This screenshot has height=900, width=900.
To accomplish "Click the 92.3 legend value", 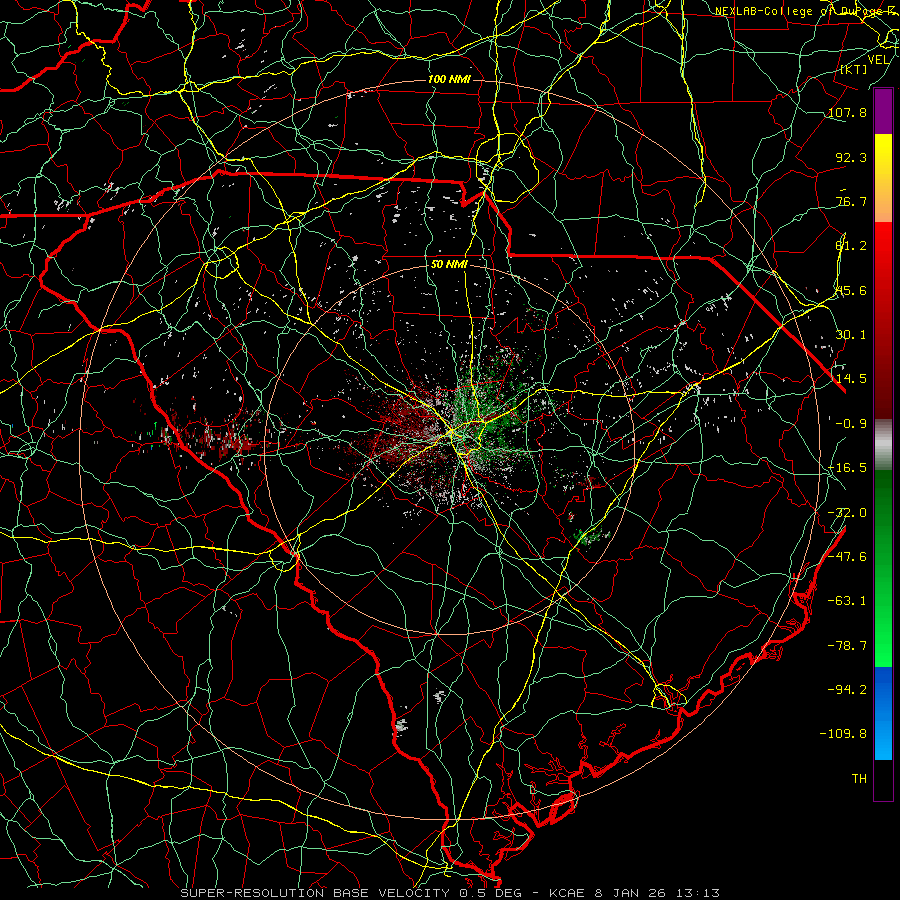I will coord(851,157).
